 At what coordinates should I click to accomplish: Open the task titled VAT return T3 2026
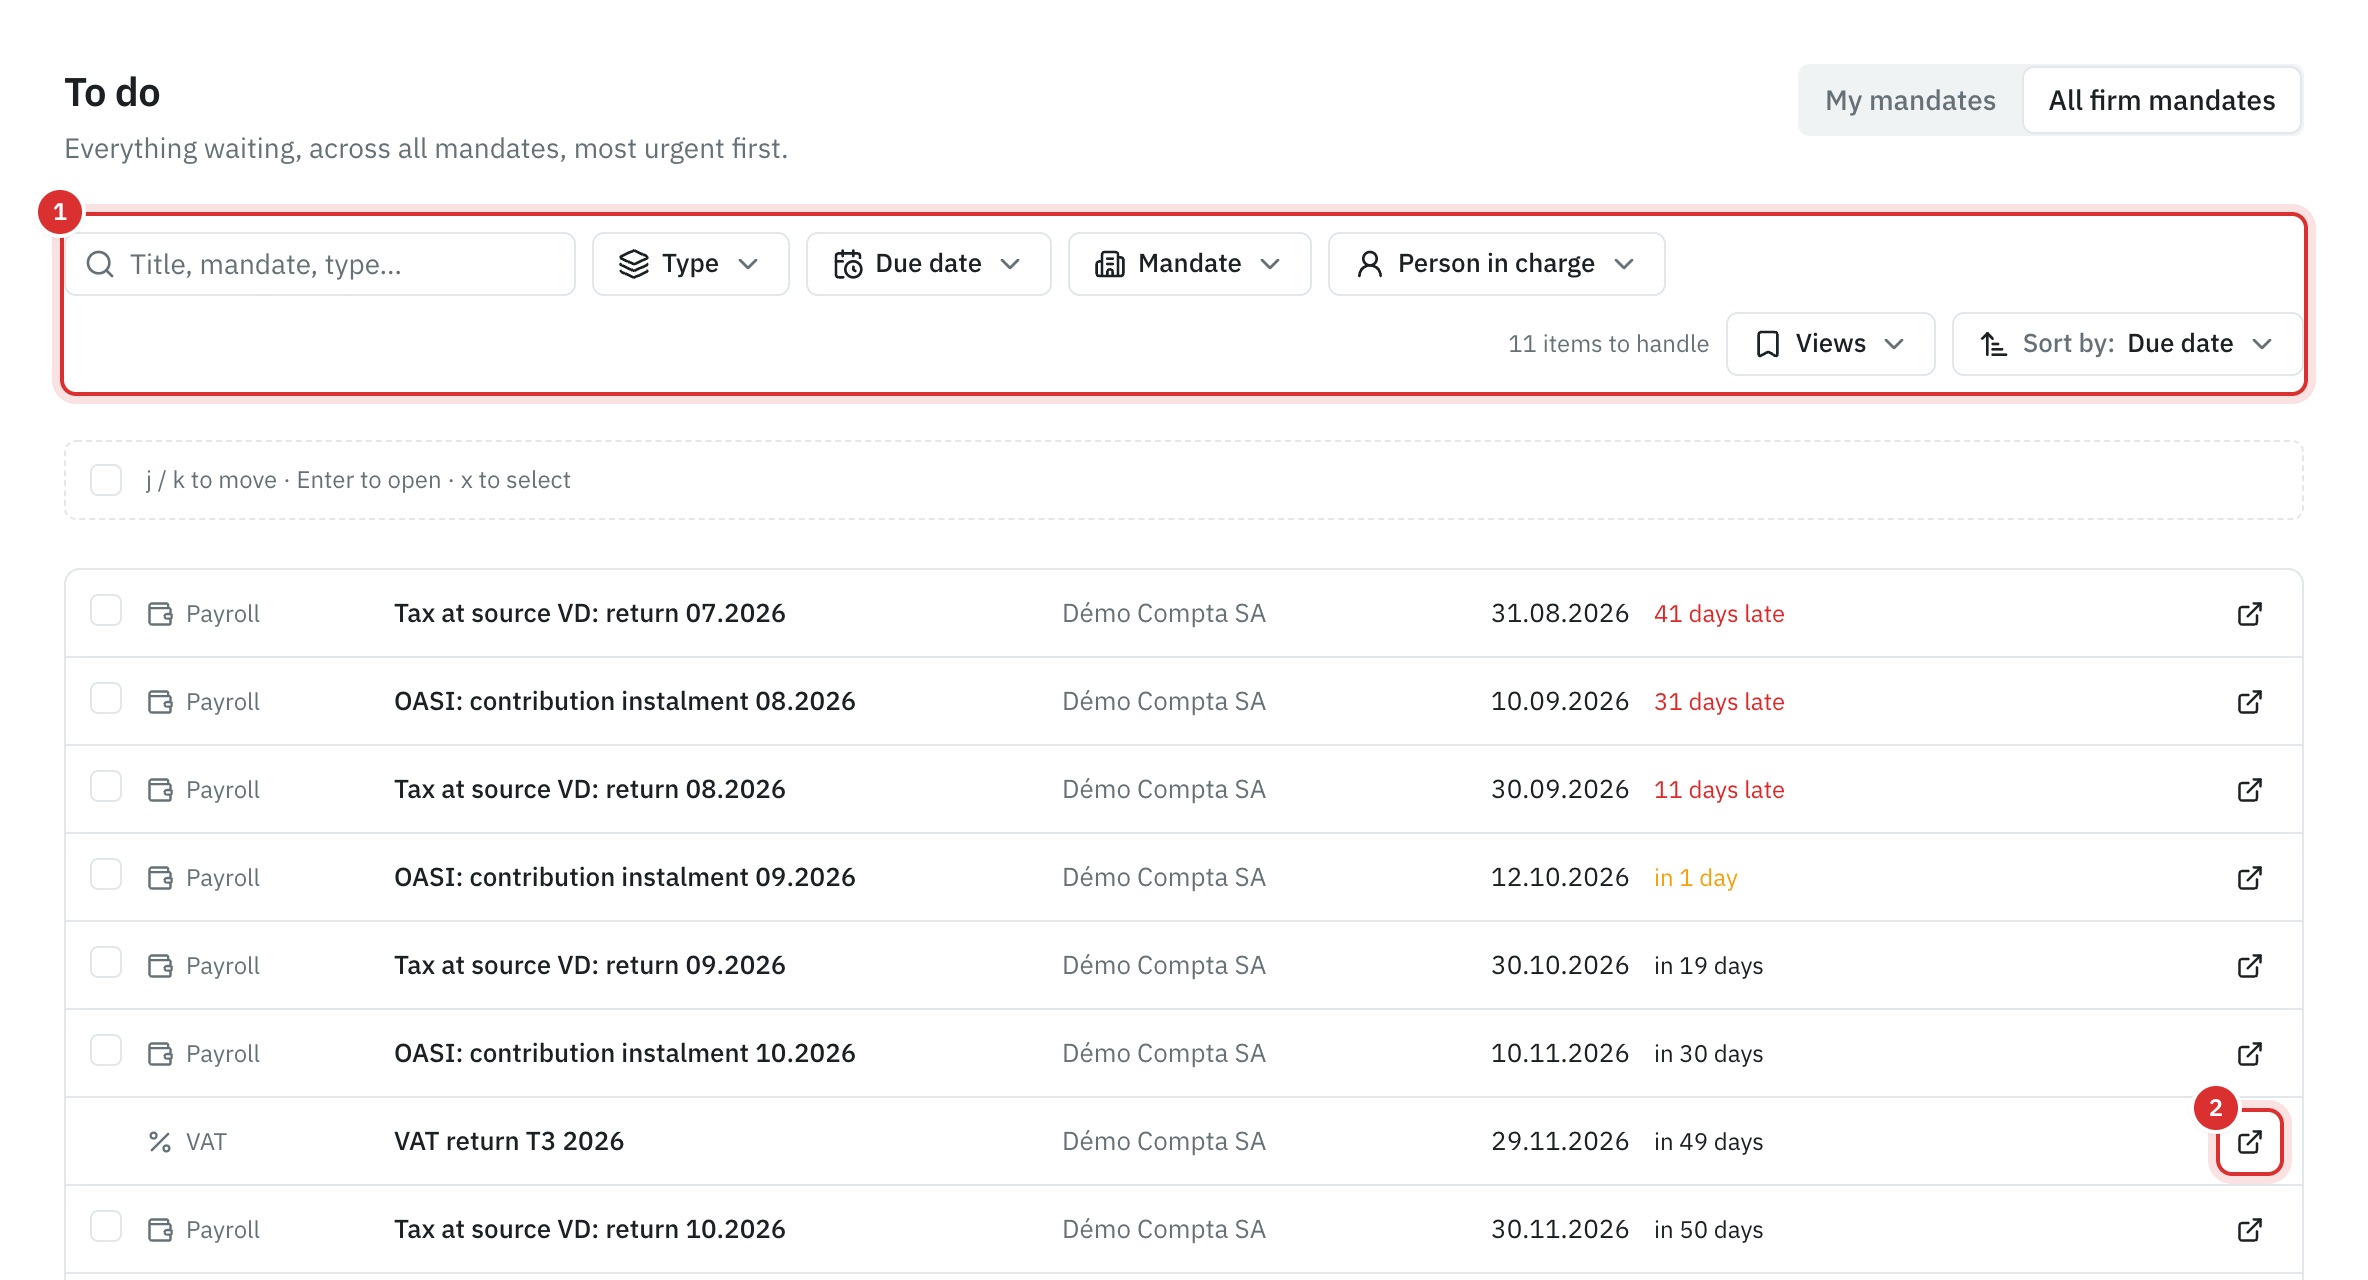509,1142
